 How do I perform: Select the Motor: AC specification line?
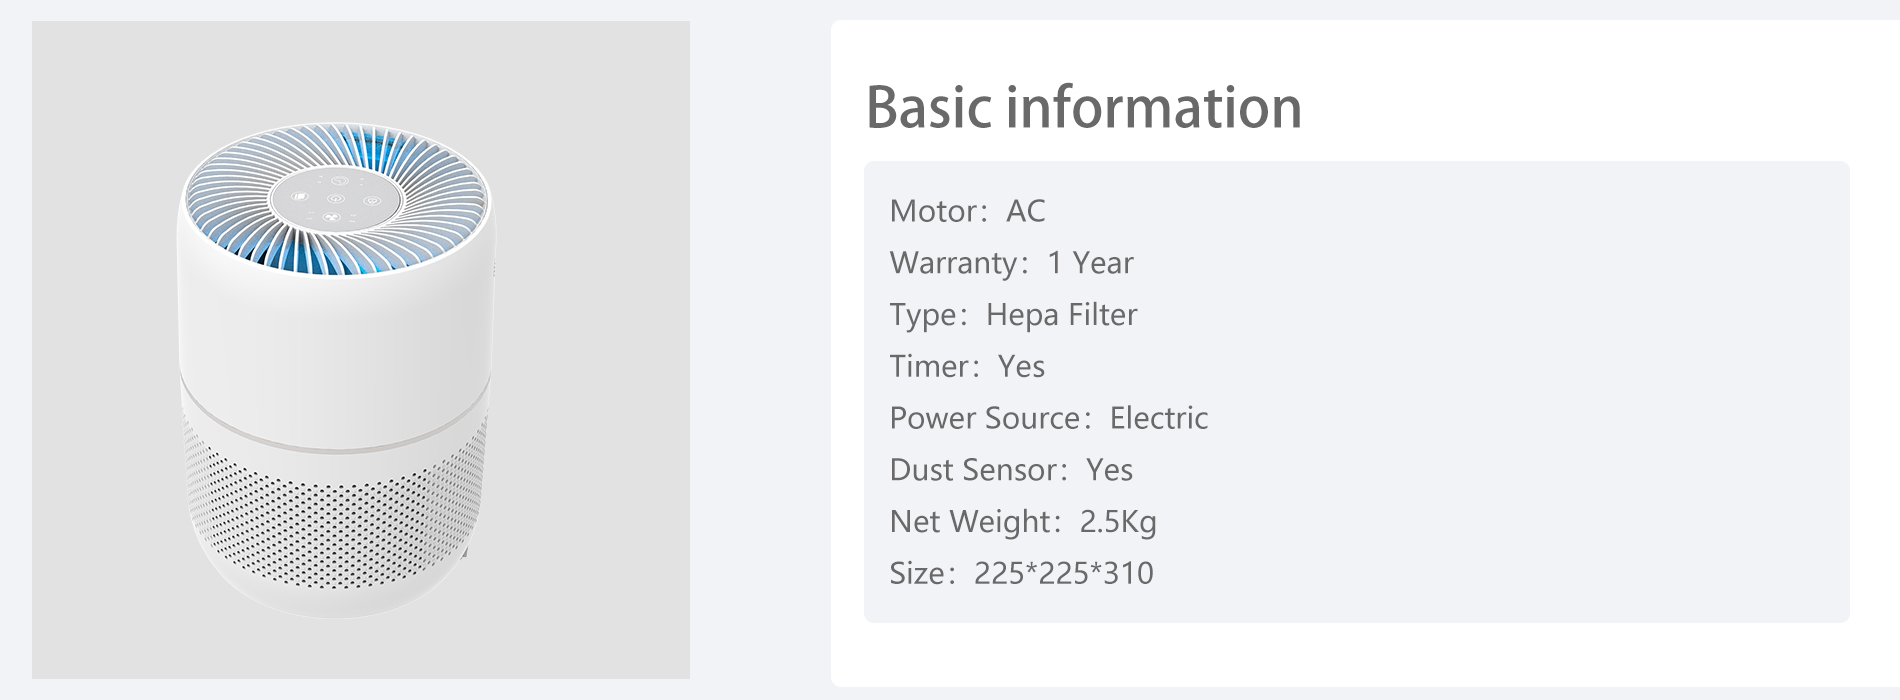(967, 211)
